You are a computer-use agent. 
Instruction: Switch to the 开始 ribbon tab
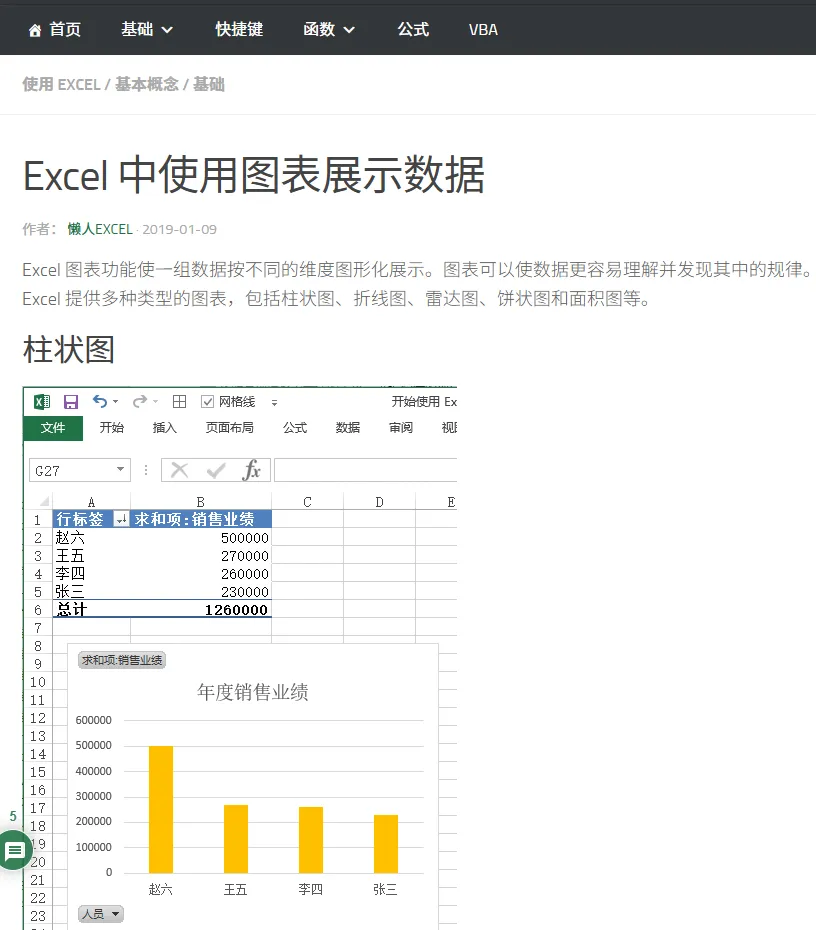(x=111, y=428)
